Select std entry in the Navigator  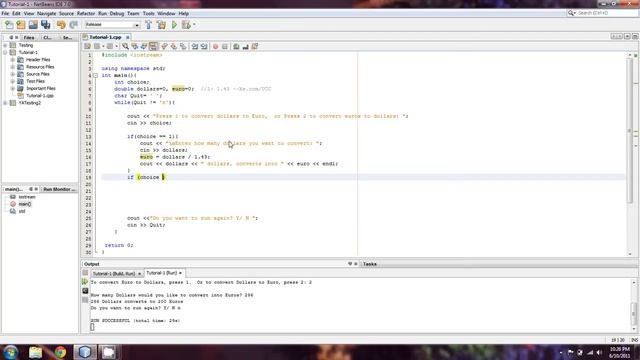pos(22,211)
